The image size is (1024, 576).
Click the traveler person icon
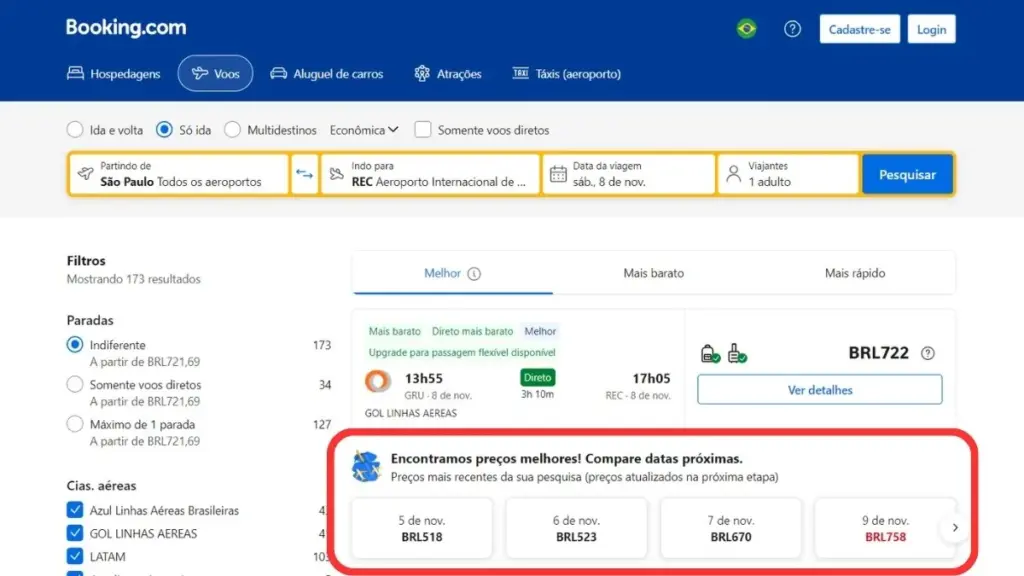tap(733, 174)
